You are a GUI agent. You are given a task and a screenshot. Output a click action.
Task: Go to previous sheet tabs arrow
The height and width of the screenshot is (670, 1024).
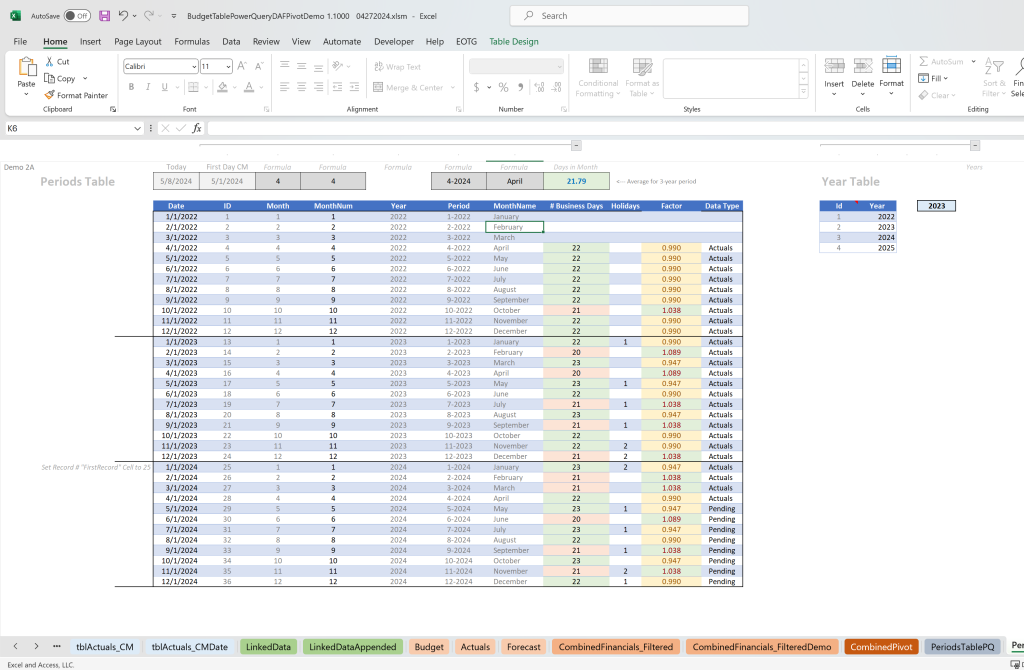pos(15,646)
